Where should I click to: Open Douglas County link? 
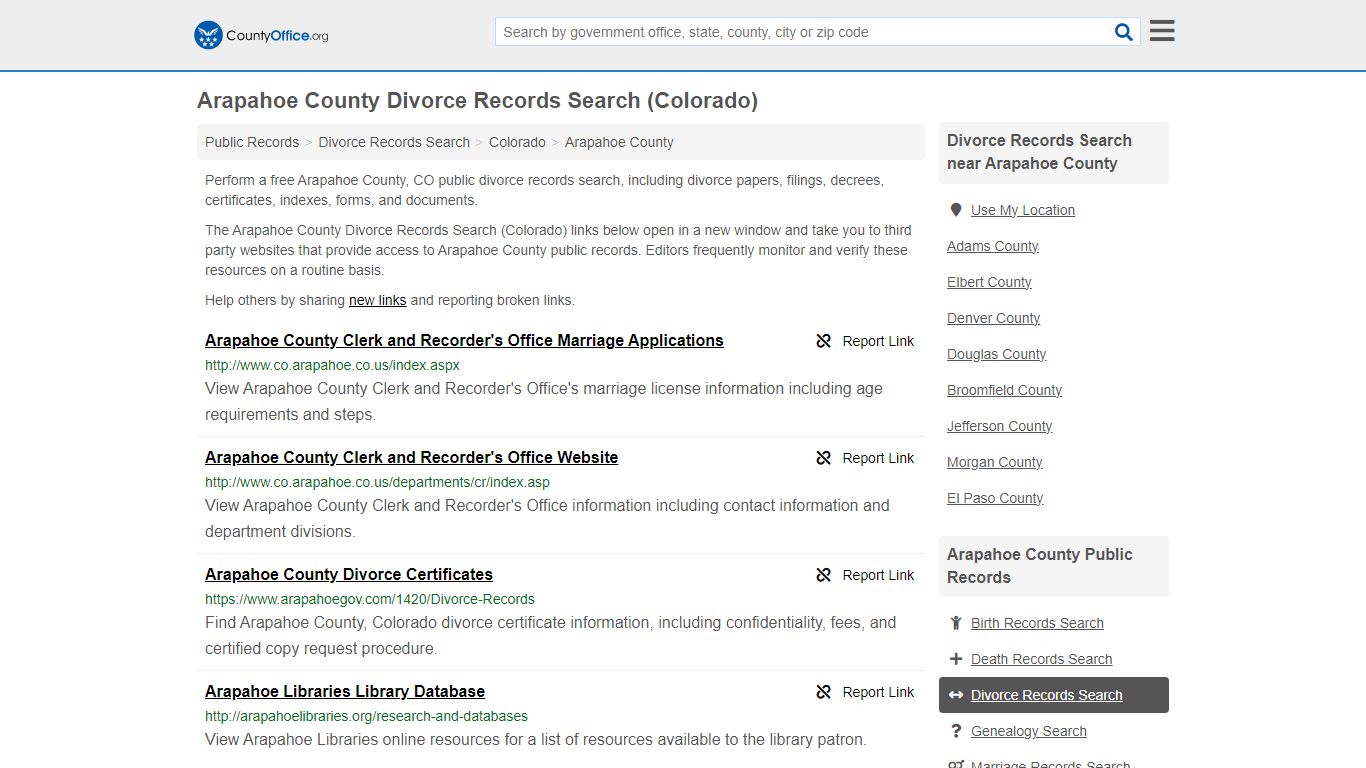(997, 354)
